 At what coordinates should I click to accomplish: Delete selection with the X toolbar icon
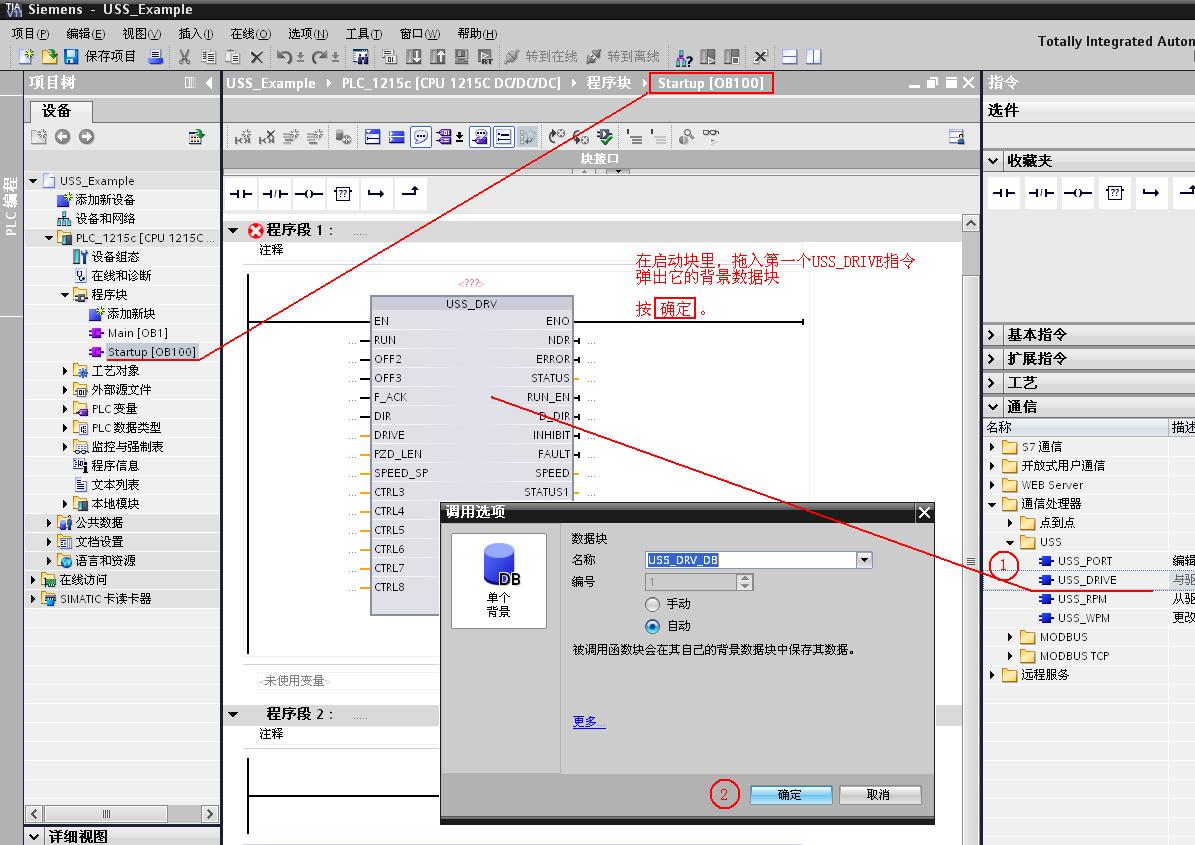pyautogui.click(x=257, y=56)
